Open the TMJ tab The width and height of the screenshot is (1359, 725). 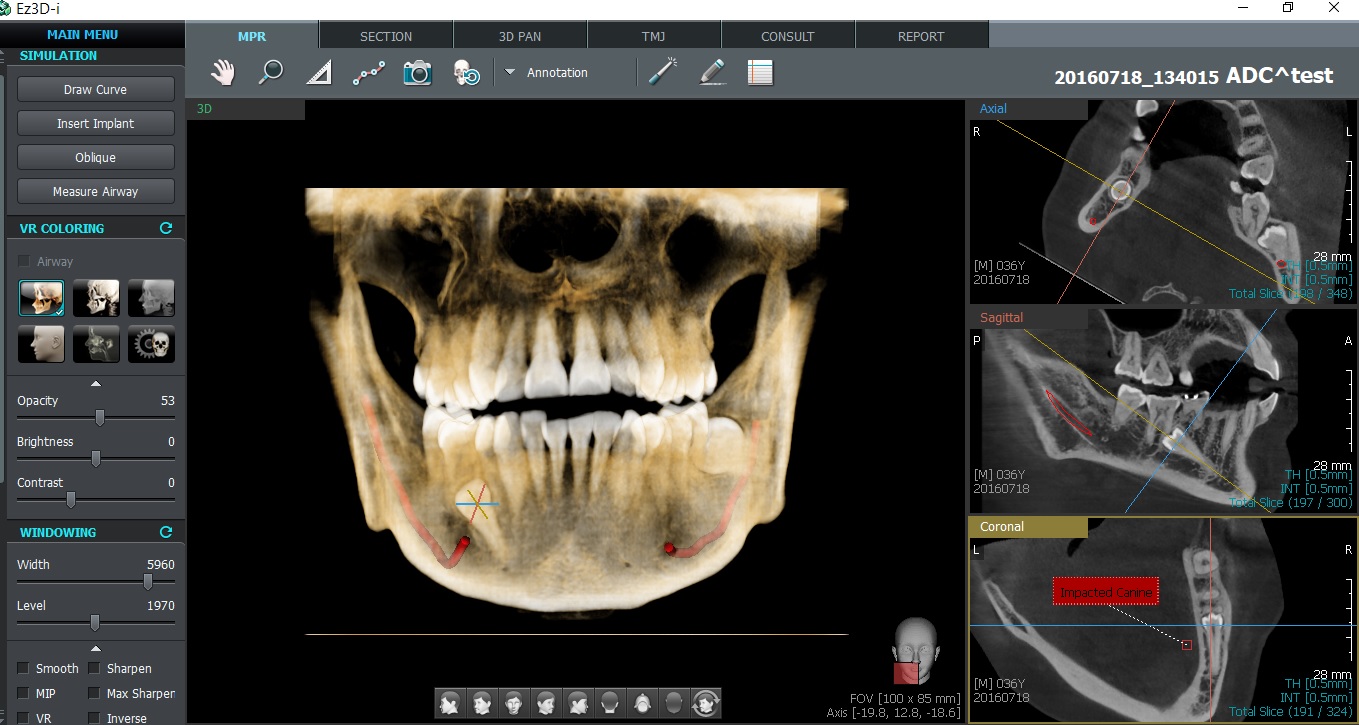point(654,36)
